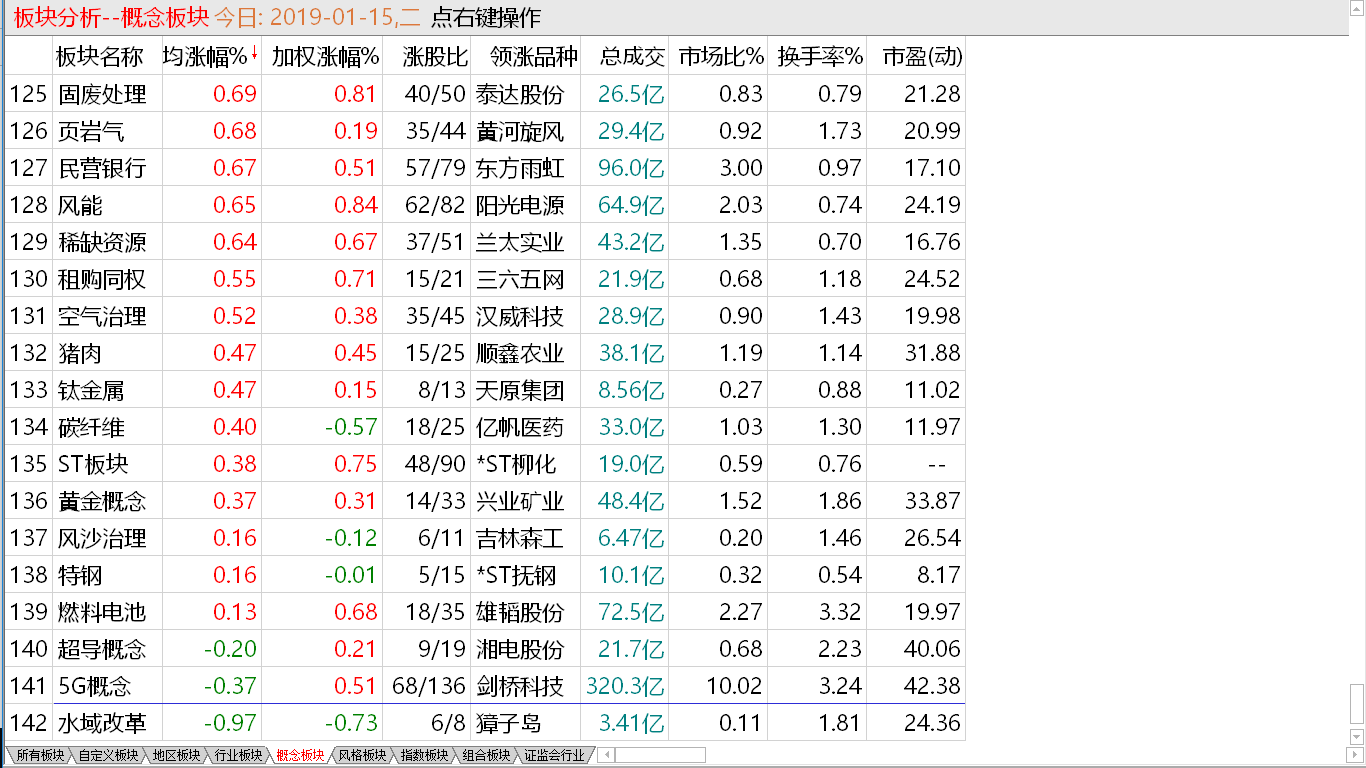
Task: Select the 风格板块 tab
Action: point(361,755)
